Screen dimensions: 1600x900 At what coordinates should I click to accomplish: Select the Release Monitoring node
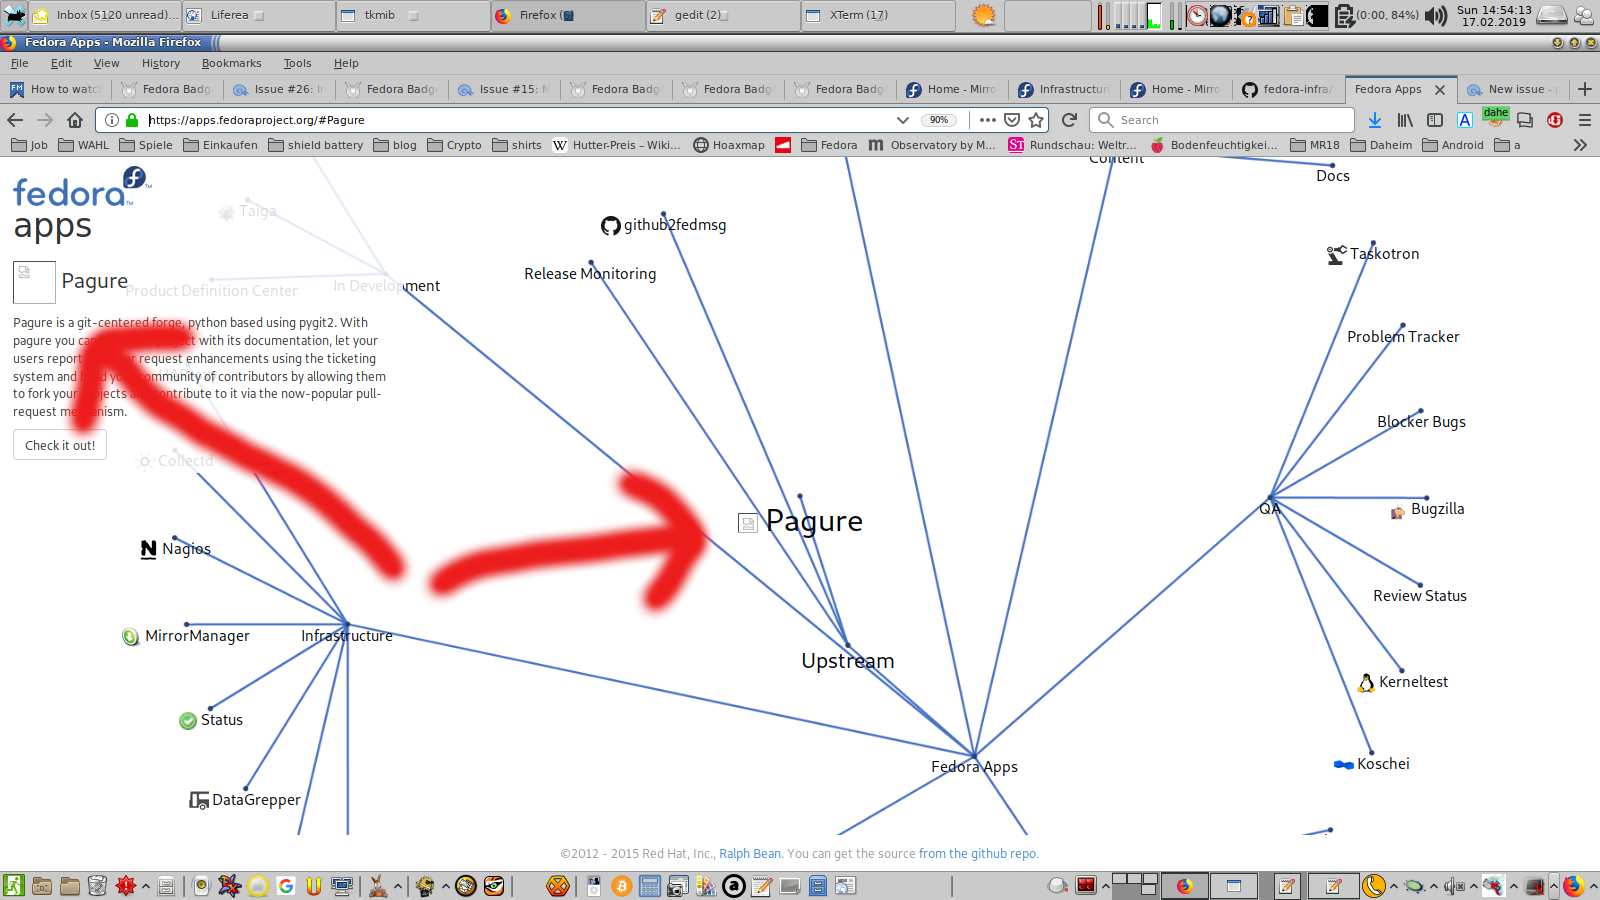click(x=590, y=274)
